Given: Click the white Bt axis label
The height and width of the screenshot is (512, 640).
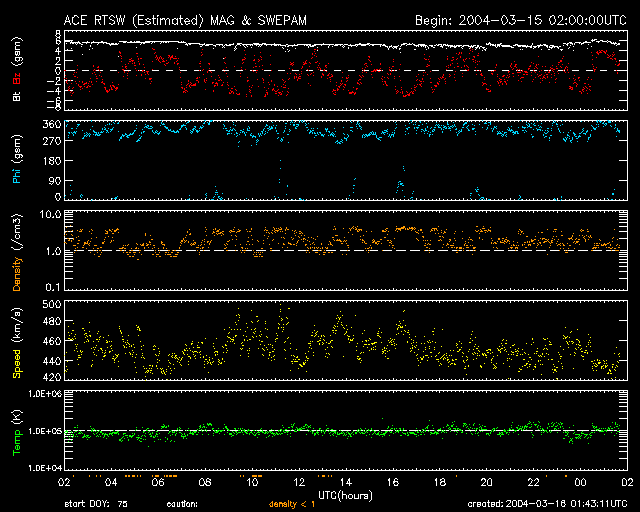Looking at the screenshot, I should [17, 97].
